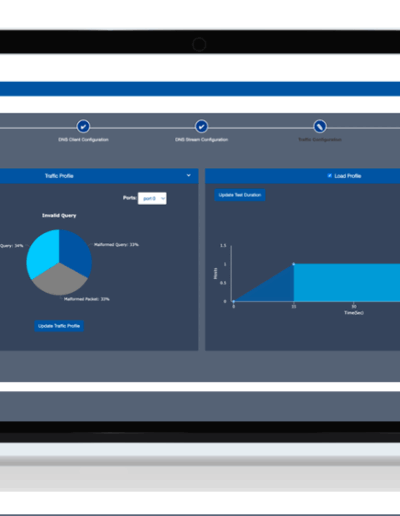Click the gray Malformed Packet pie slice

(59, 282)
